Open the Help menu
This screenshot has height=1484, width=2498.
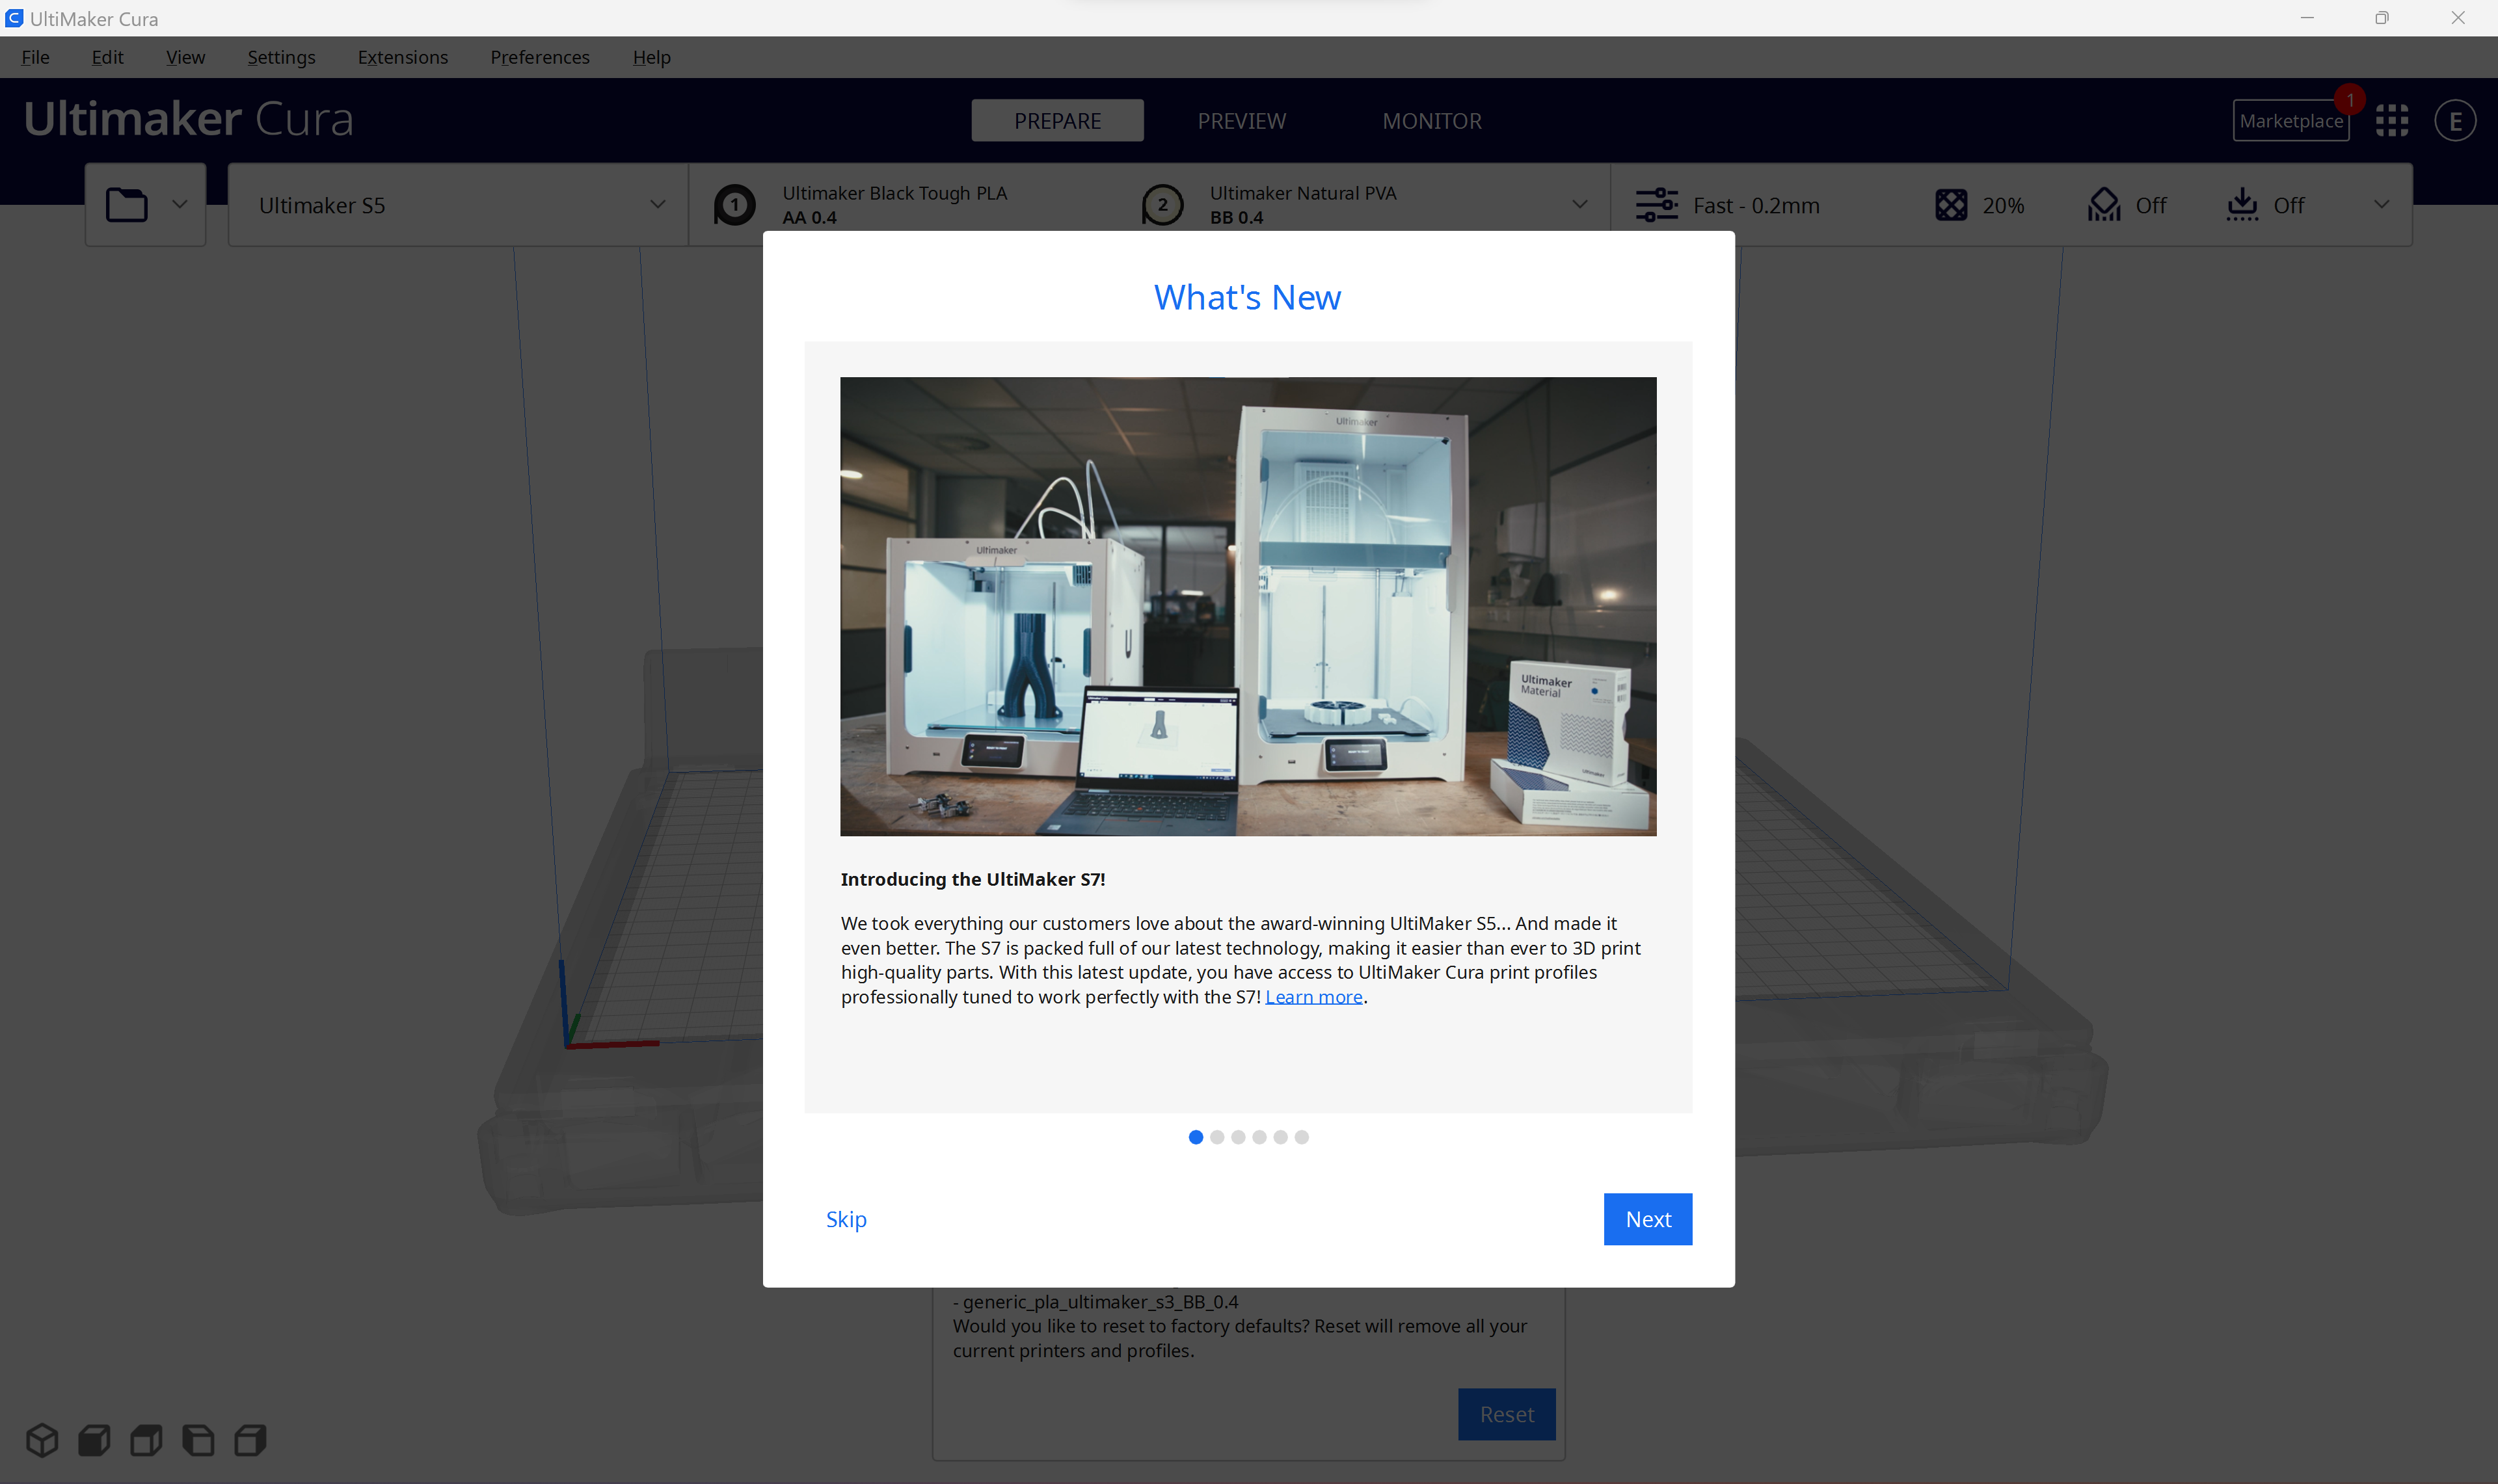651,57
